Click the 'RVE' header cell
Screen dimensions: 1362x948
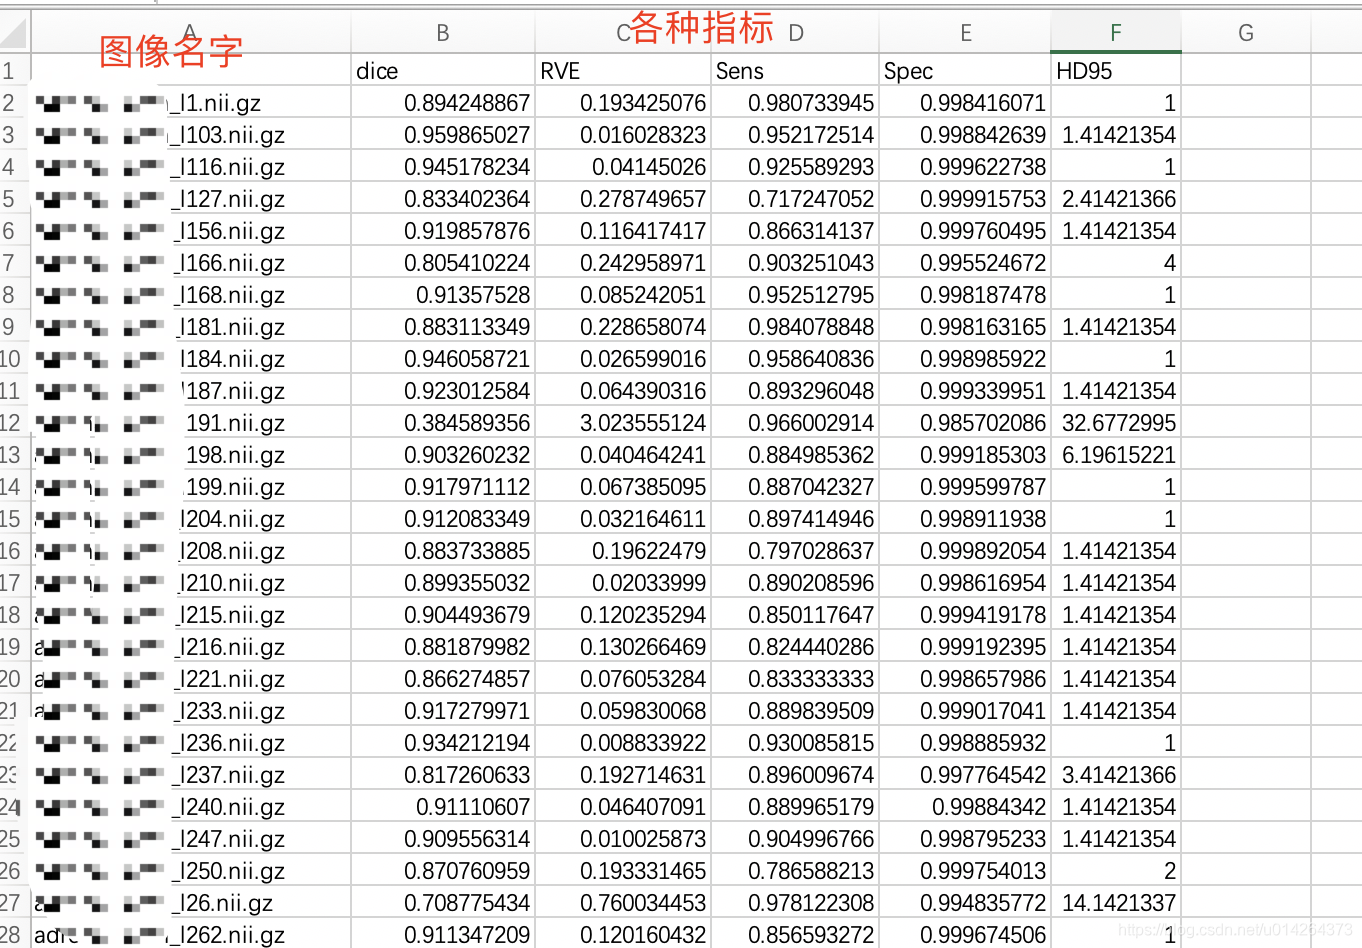point(623,71)
